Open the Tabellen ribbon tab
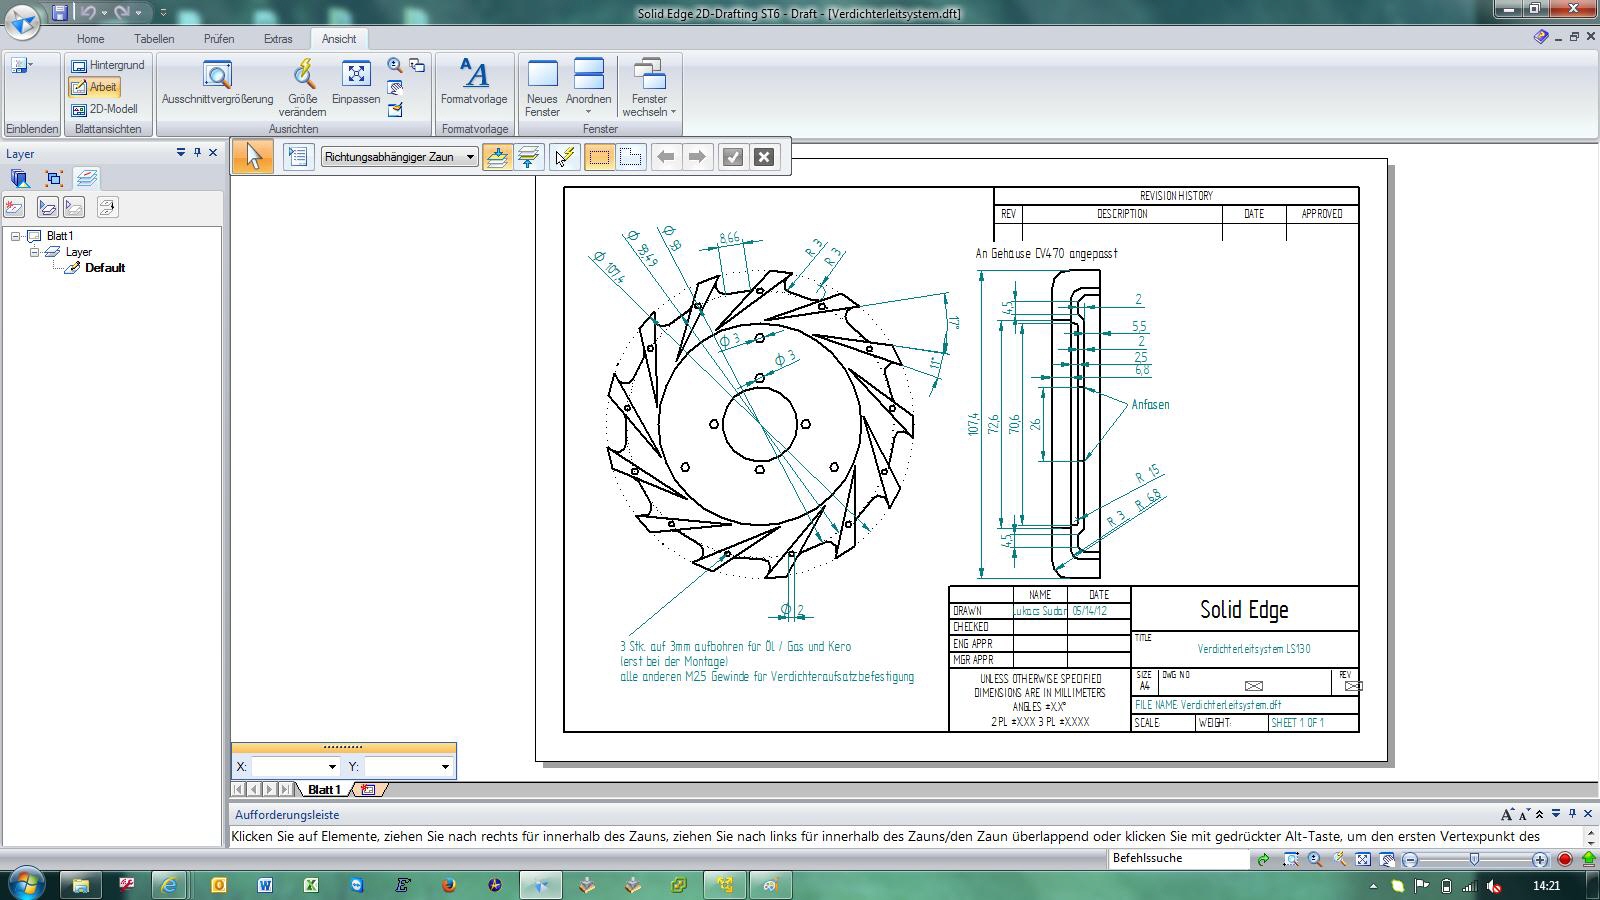The image size is (1600, 900). [x=154, y=39]
